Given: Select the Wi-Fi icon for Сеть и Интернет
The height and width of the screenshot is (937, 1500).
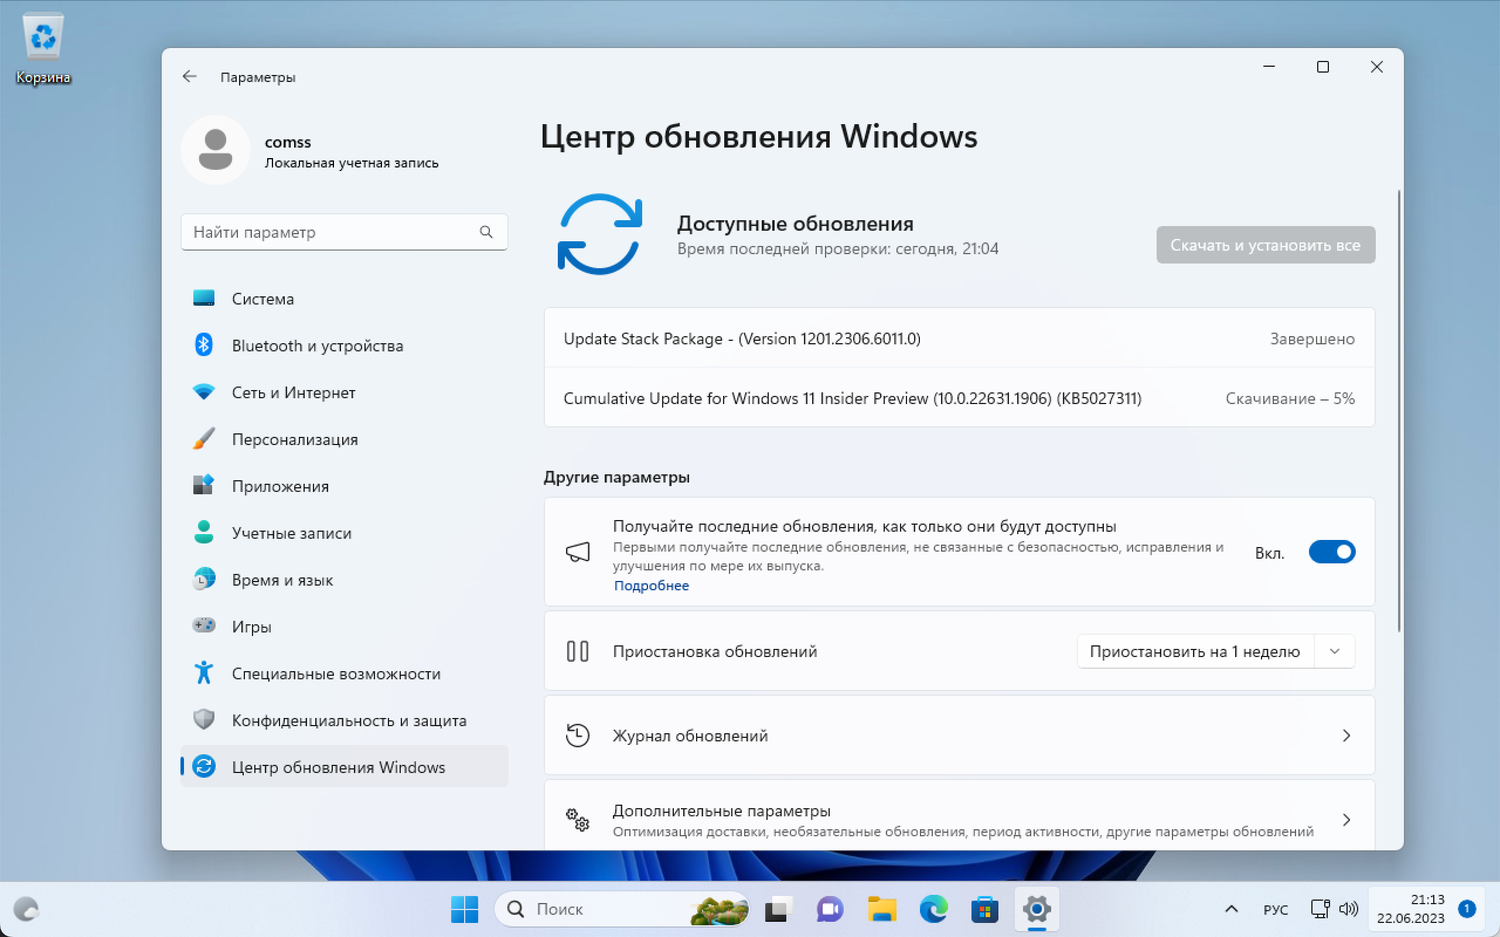Looking at the screenshot, I should click(204, 392).
